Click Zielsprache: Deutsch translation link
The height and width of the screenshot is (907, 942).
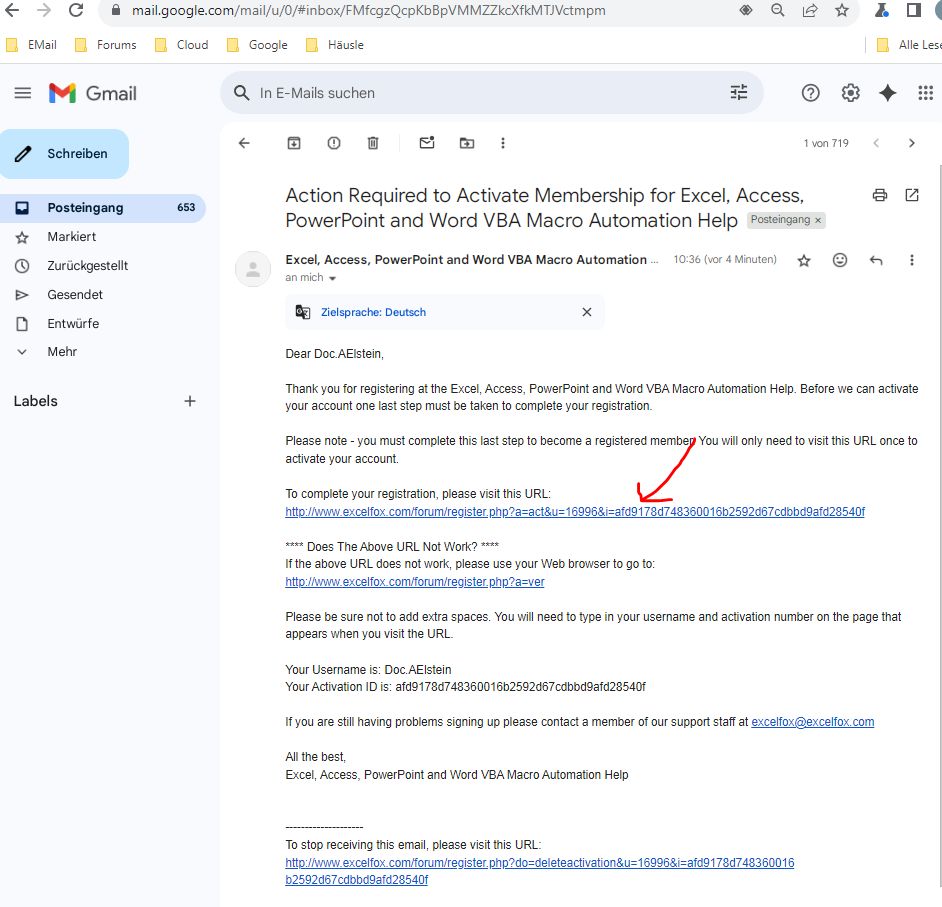click(373, 312)
